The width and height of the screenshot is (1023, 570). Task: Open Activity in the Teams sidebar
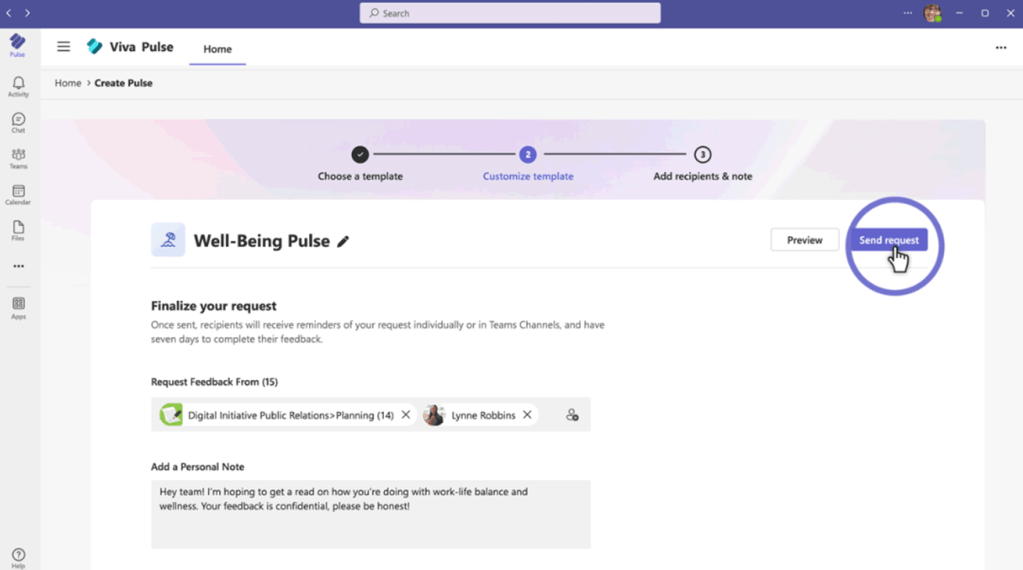click(18, 86)
